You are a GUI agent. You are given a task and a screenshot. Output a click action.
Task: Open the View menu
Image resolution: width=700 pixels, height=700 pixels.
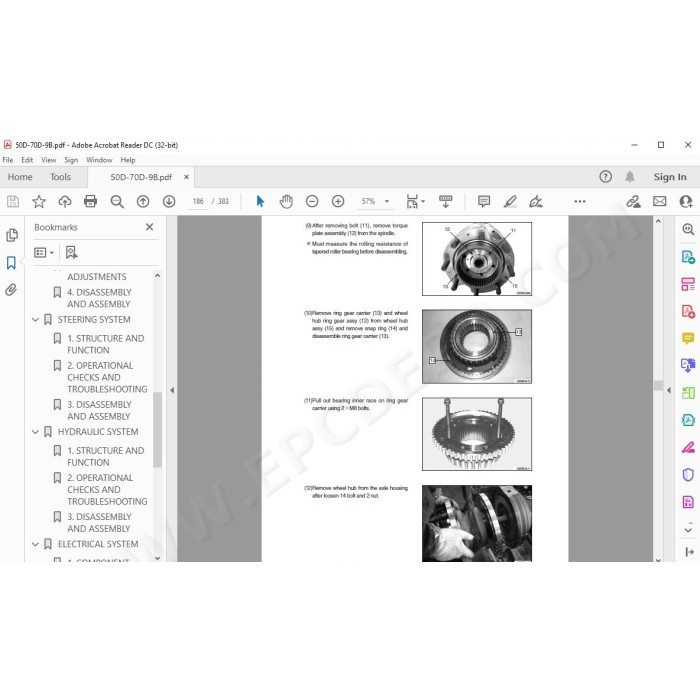tap(49, 160)
